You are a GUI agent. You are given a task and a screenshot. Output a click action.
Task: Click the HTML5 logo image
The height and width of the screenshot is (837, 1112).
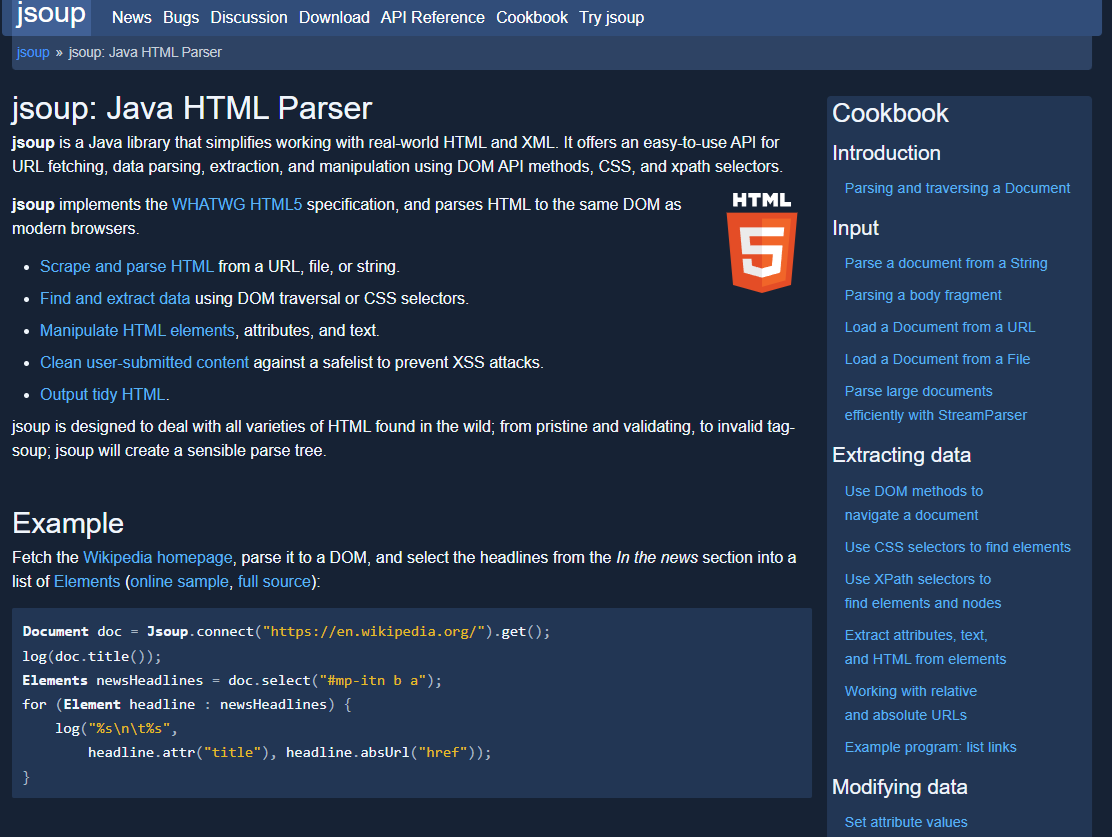762,242
